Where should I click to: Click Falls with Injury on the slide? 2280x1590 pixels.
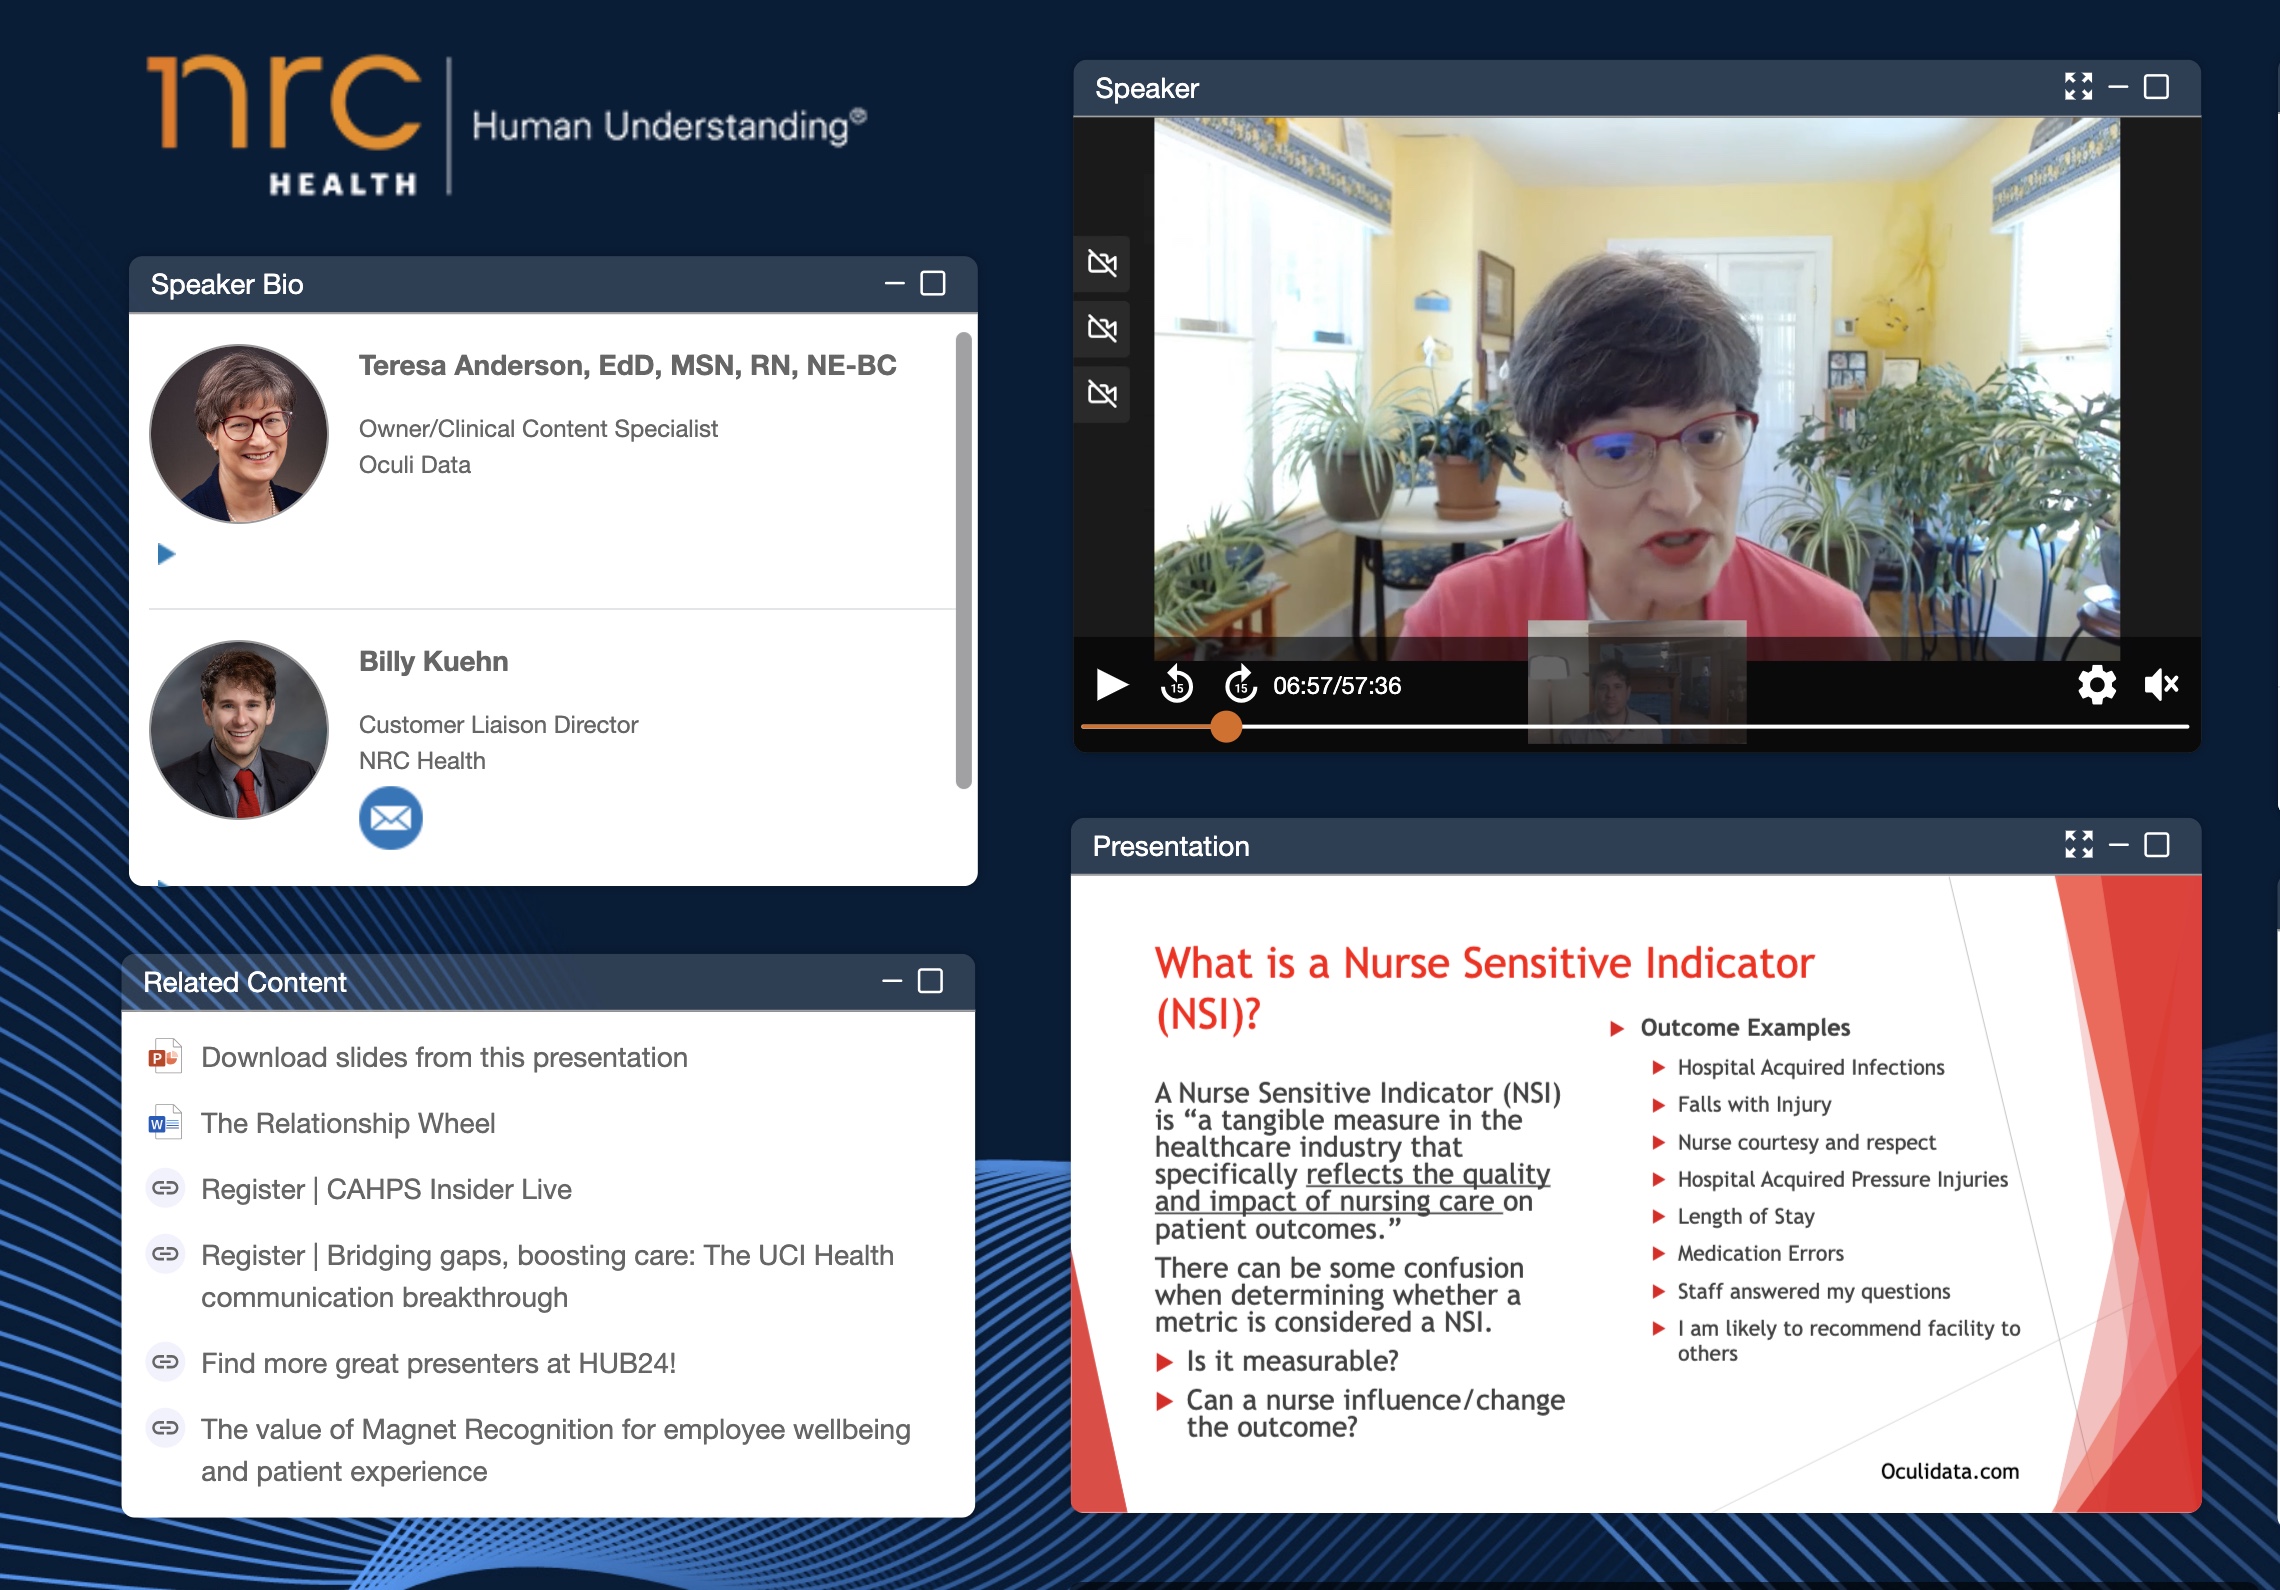pyautogui.click(x=1754, y=1104)
